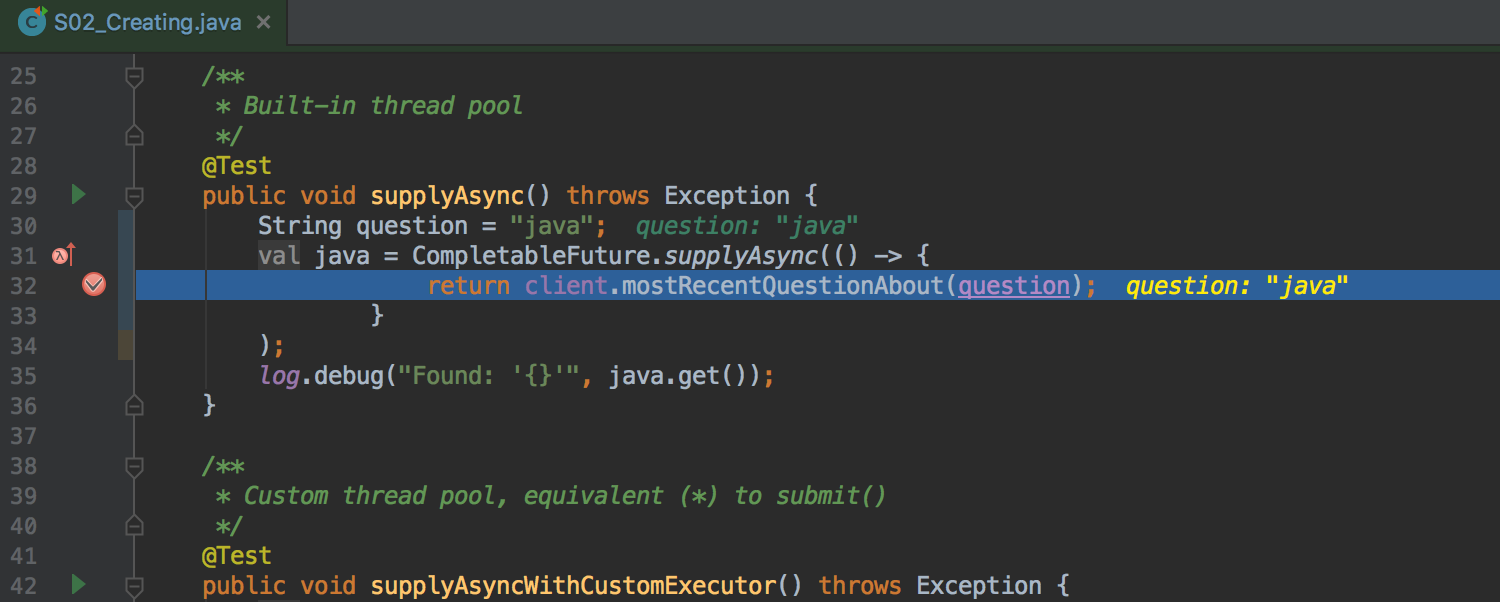Collapse the supplyAsync method at line 29
This screenshot has height=602, width=1500.
pos(134,195)
